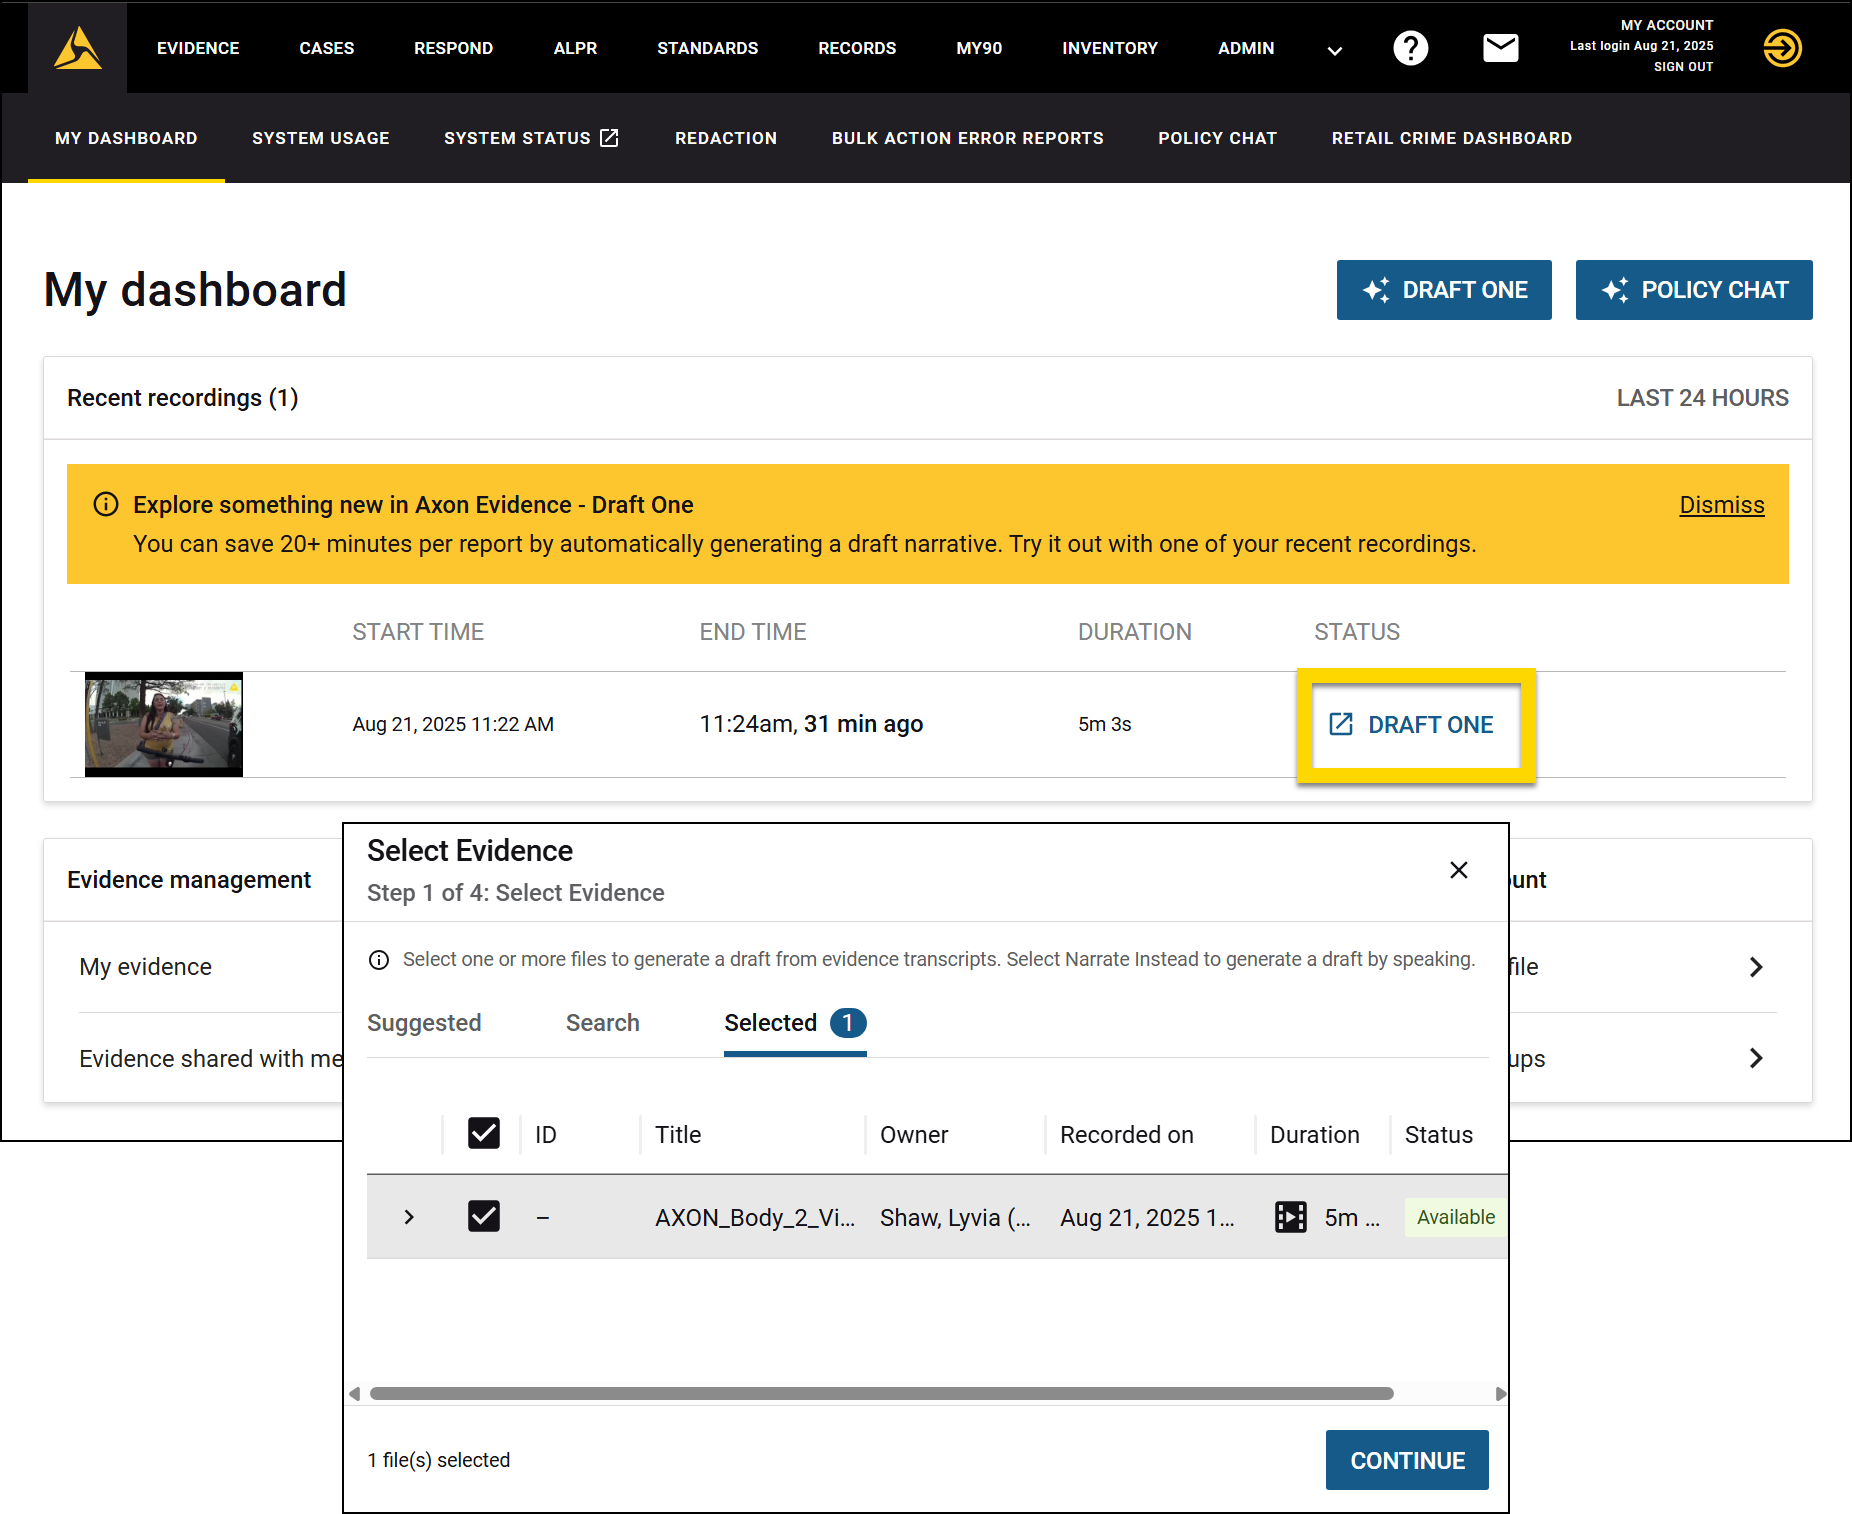Click the Continue button
Screen dimensions: 1852x1514
(x=1406, y=1460)
